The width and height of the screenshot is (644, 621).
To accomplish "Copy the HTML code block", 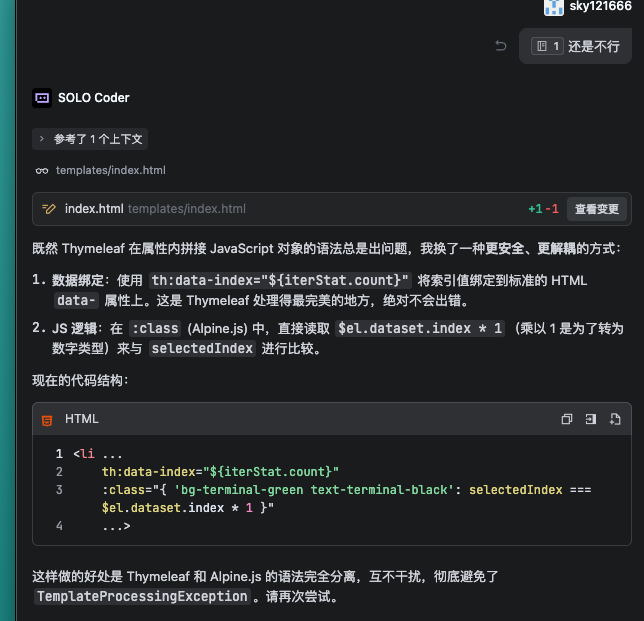I will click(x=567, y=419).
